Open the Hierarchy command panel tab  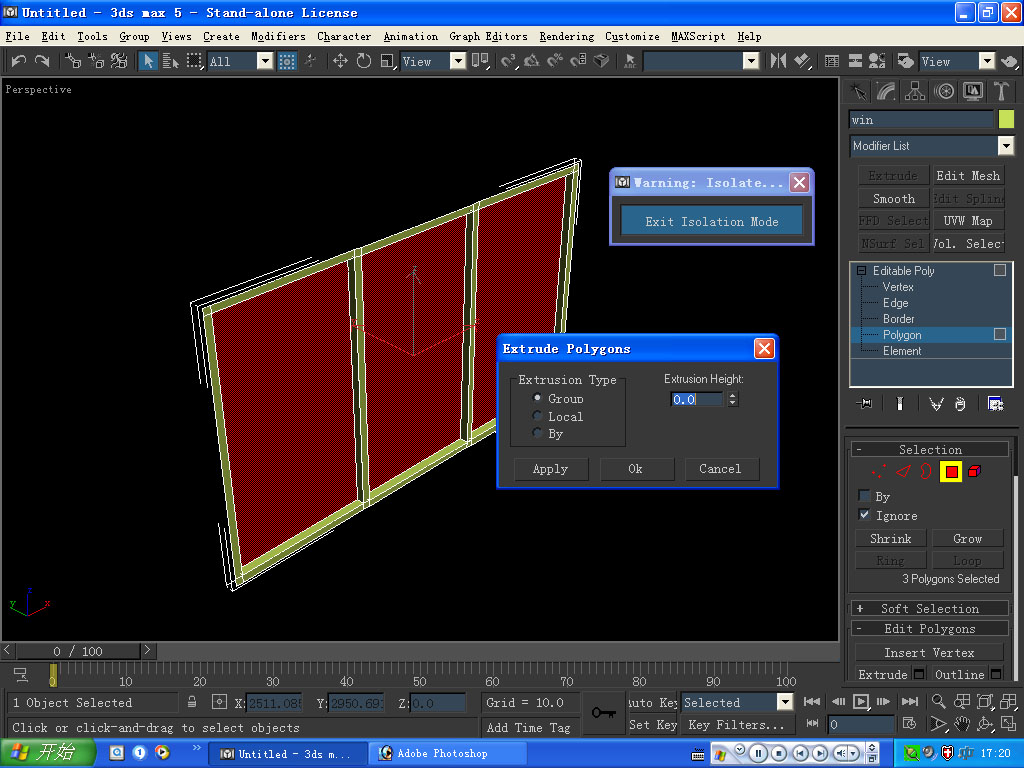tap(915, 92)
